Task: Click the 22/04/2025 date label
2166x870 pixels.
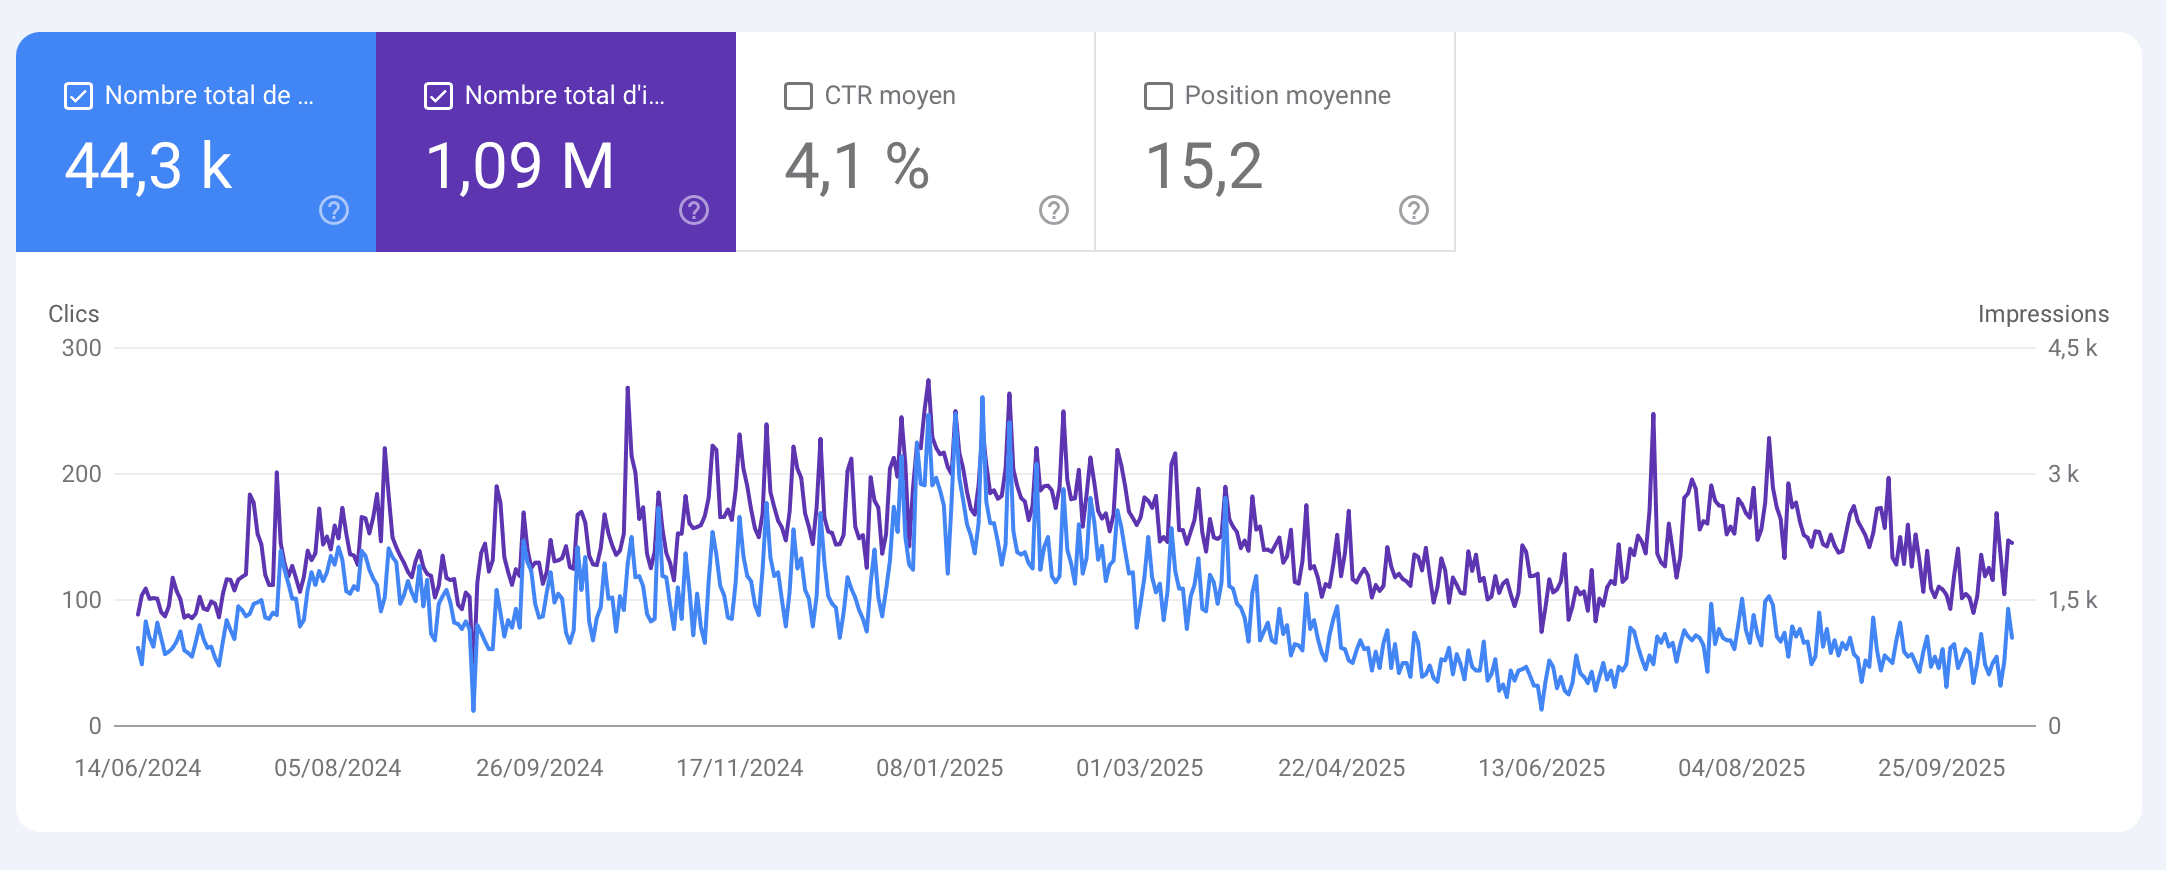Action: [x=1341, y=768]
